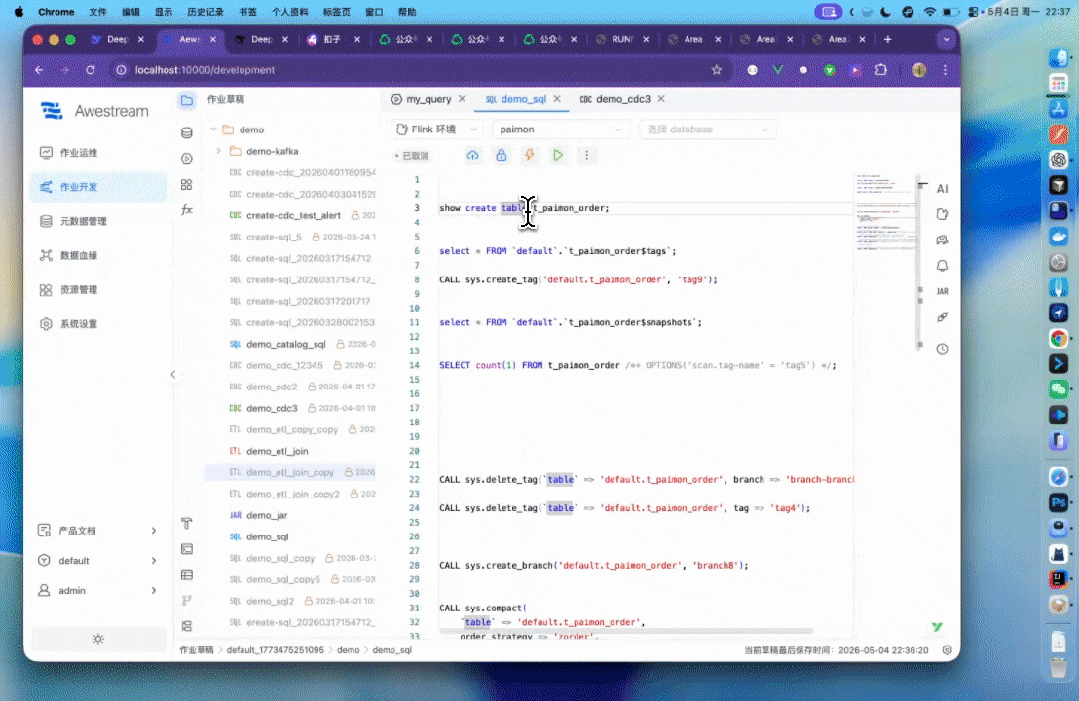Open the three-dot more options menu

586,155
